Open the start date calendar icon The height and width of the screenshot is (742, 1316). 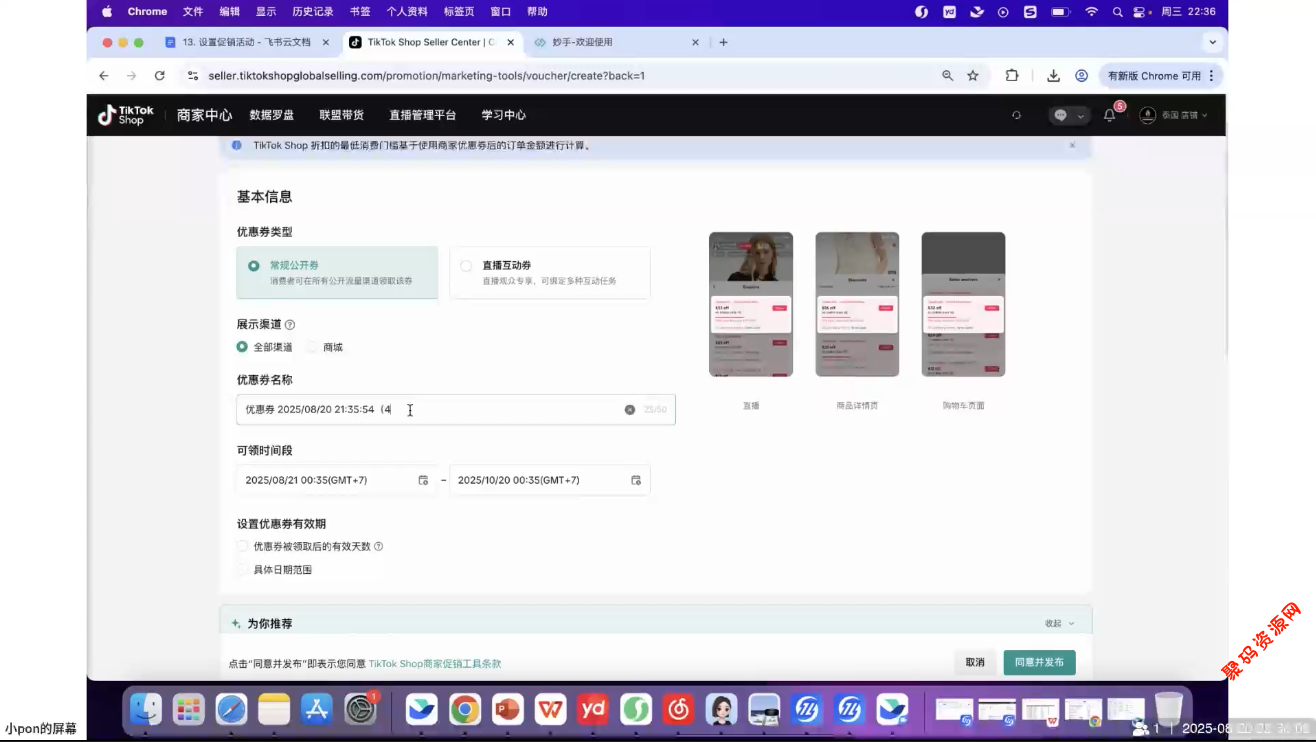point(423,480)
